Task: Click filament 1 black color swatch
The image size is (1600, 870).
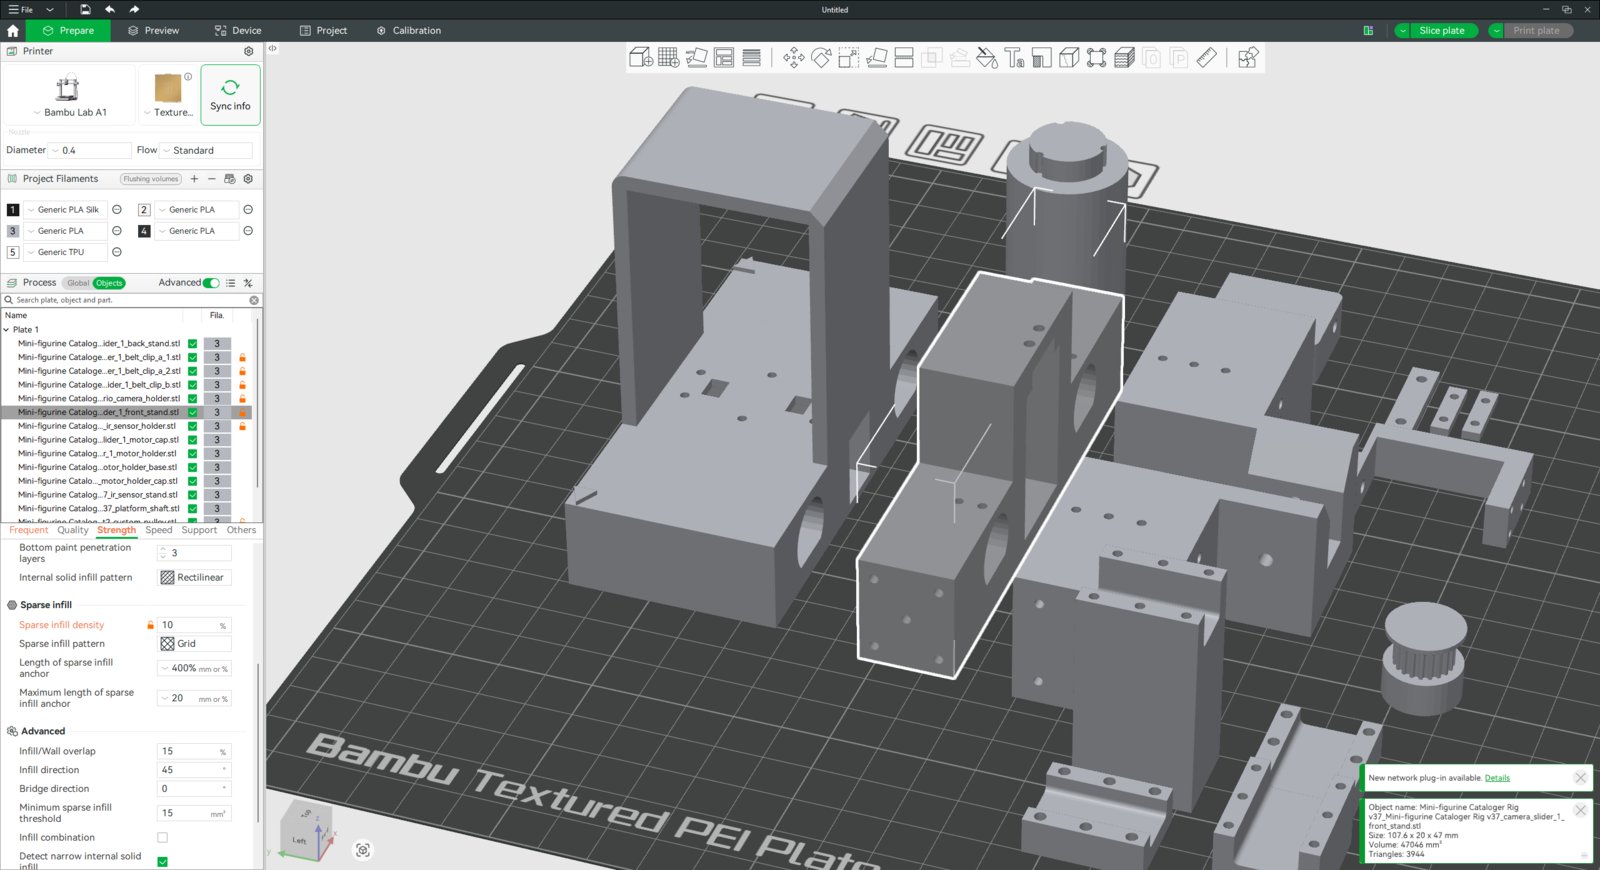Action: [13, 210]
